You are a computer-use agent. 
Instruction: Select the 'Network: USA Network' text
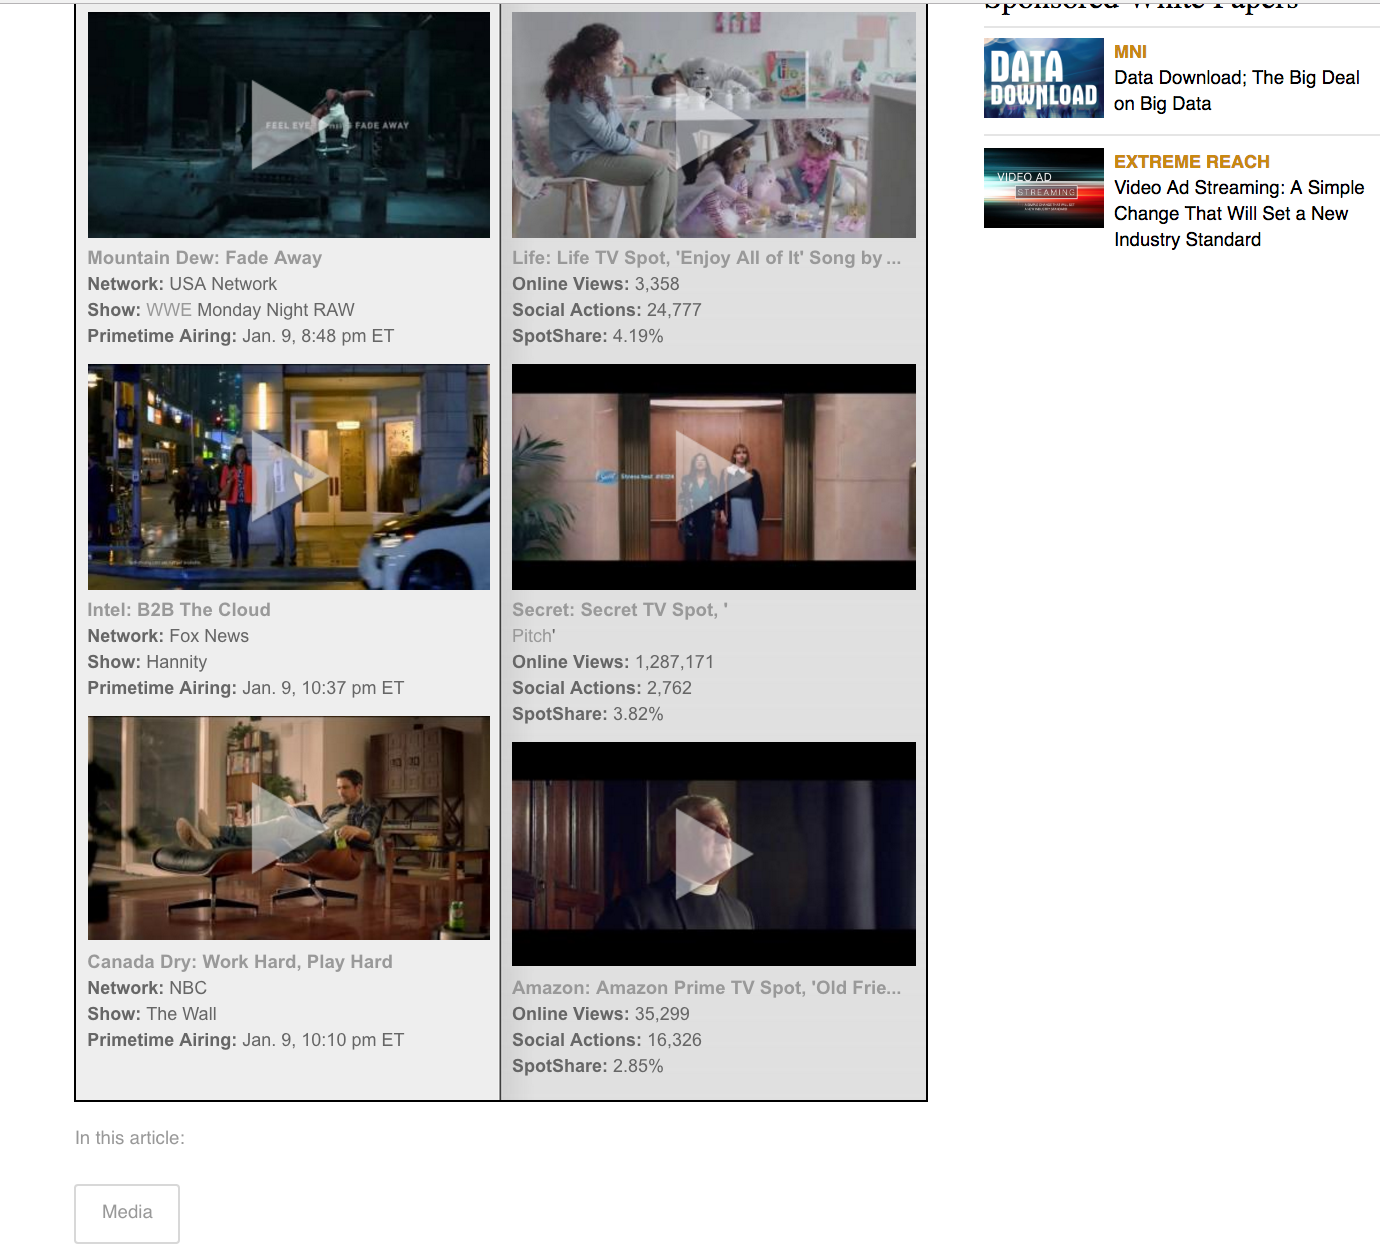pyautogui.click(x=182, y=284)
